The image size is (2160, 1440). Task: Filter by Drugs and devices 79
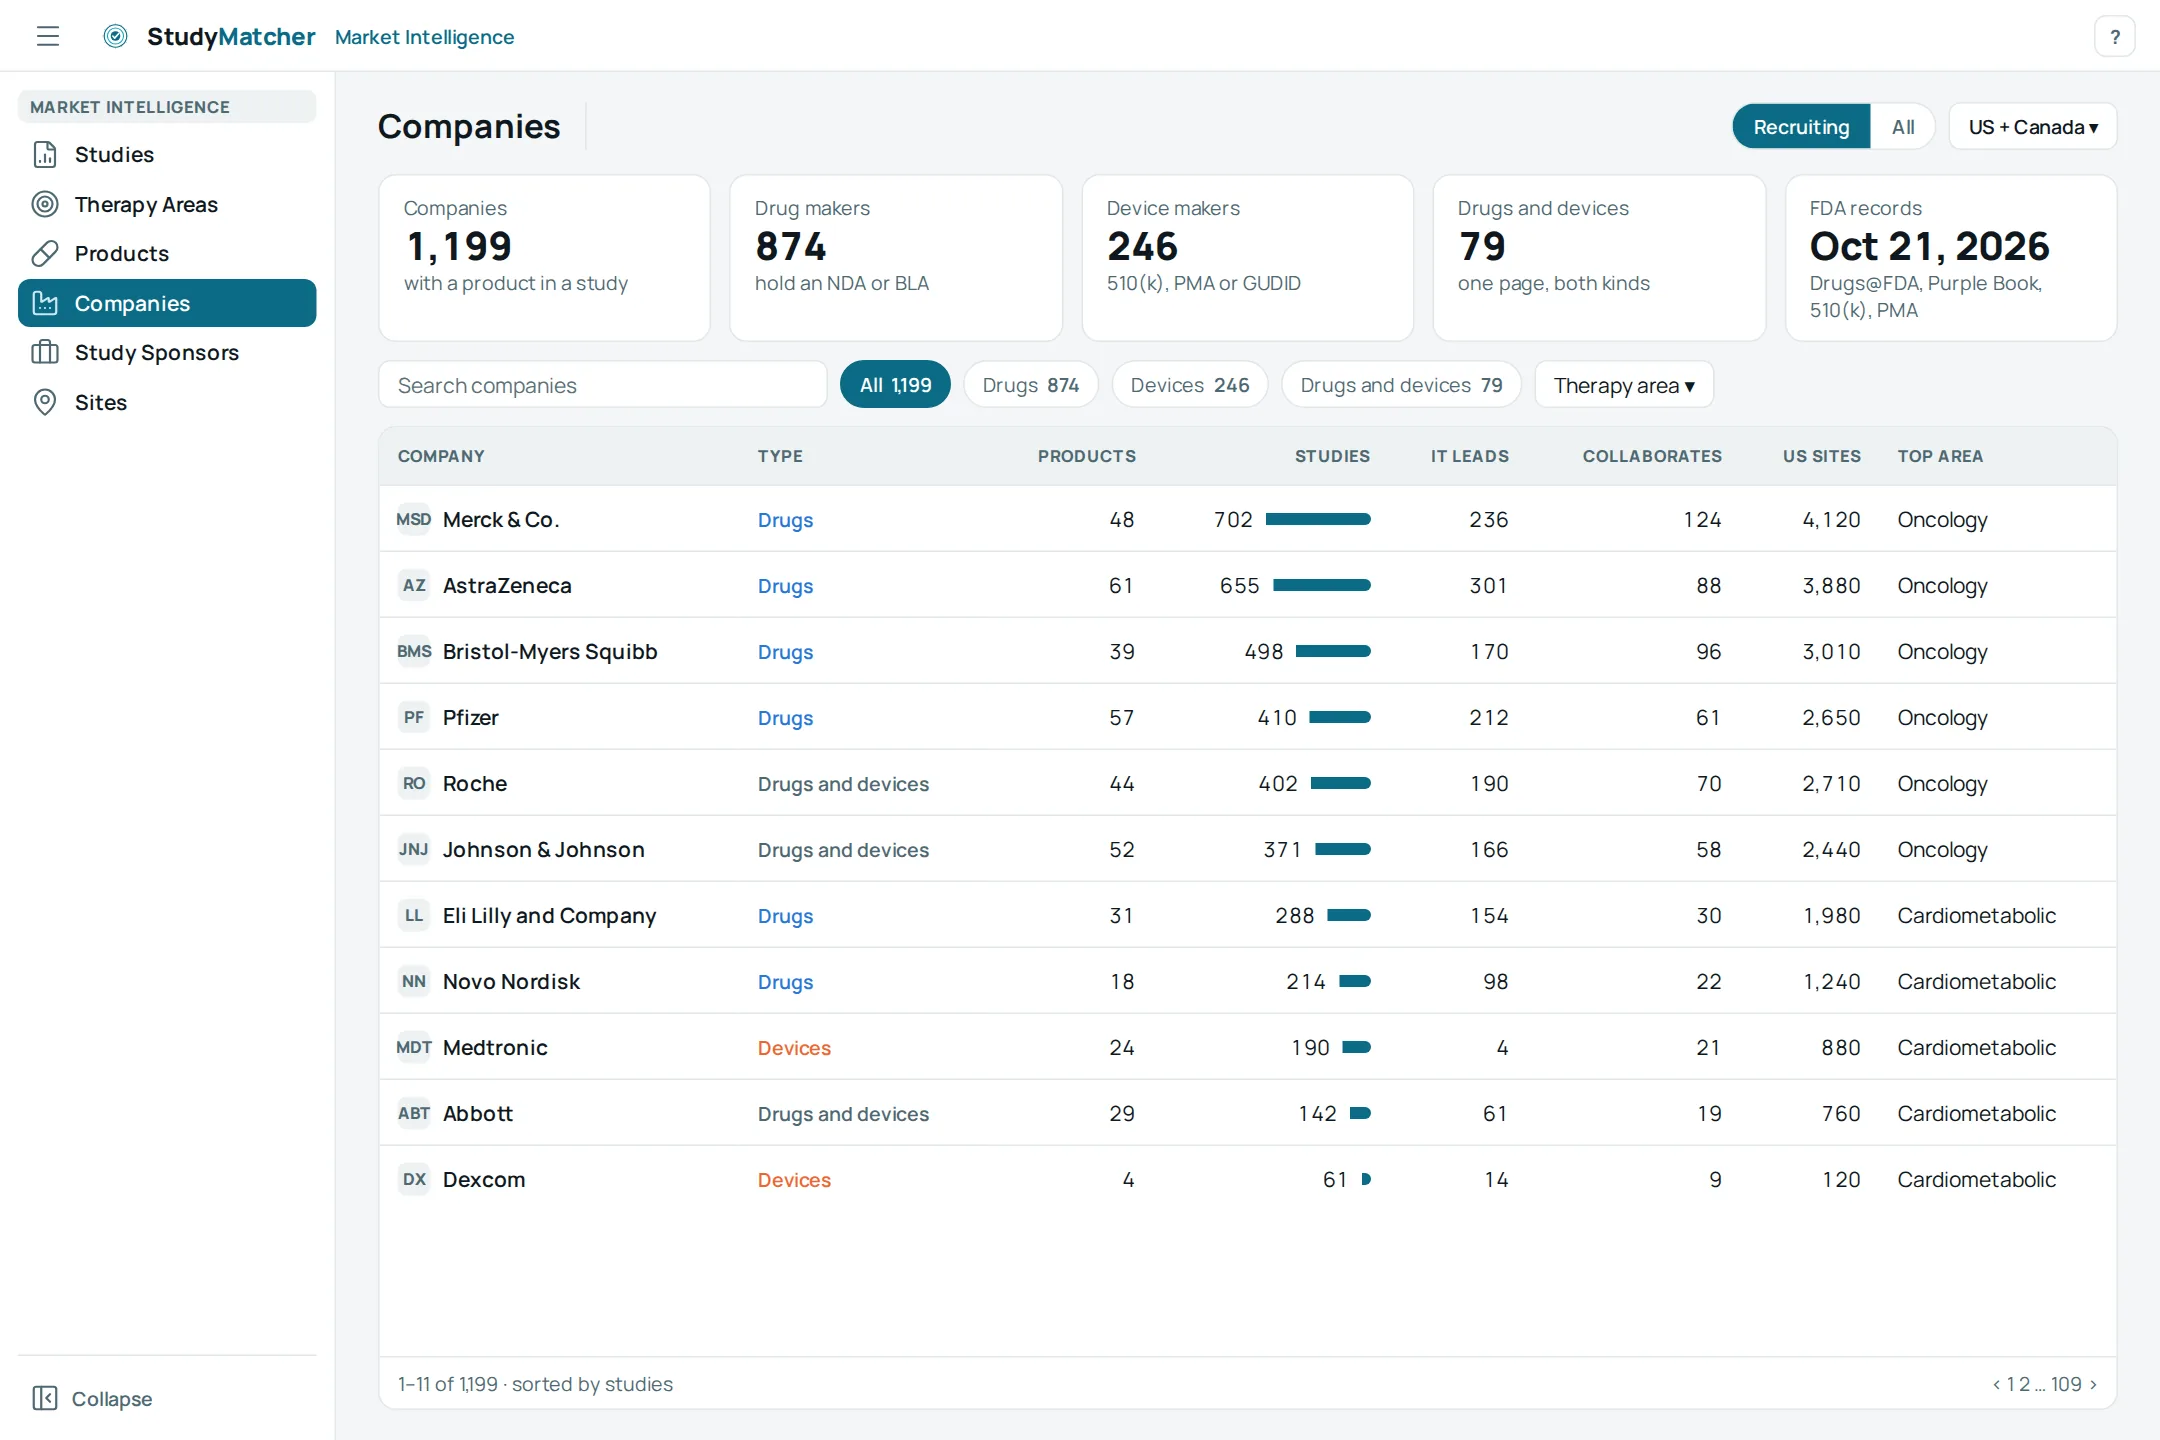pyautogui.click(x=1401, y=385)
